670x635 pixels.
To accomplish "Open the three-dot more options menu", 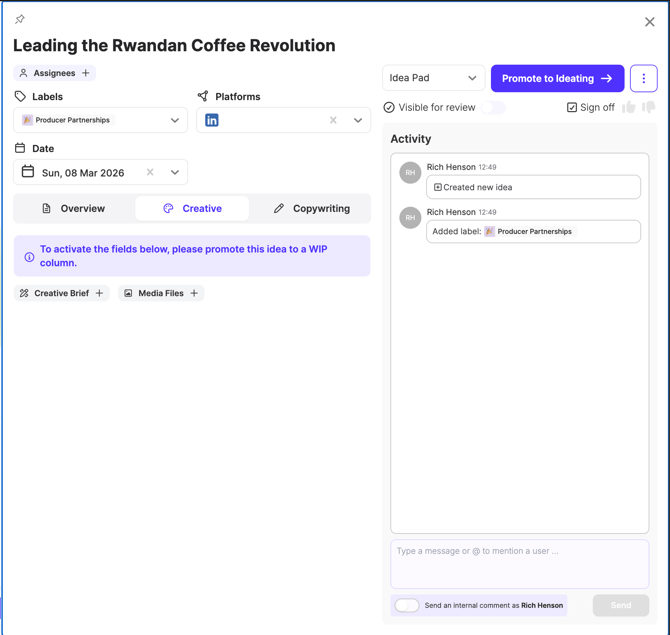I will point(643,78).
